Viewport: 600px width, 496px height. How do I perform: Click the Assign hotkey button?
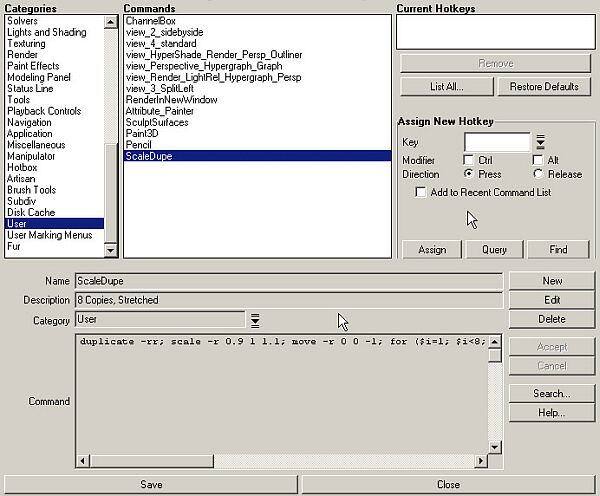(x=431, y=250)
